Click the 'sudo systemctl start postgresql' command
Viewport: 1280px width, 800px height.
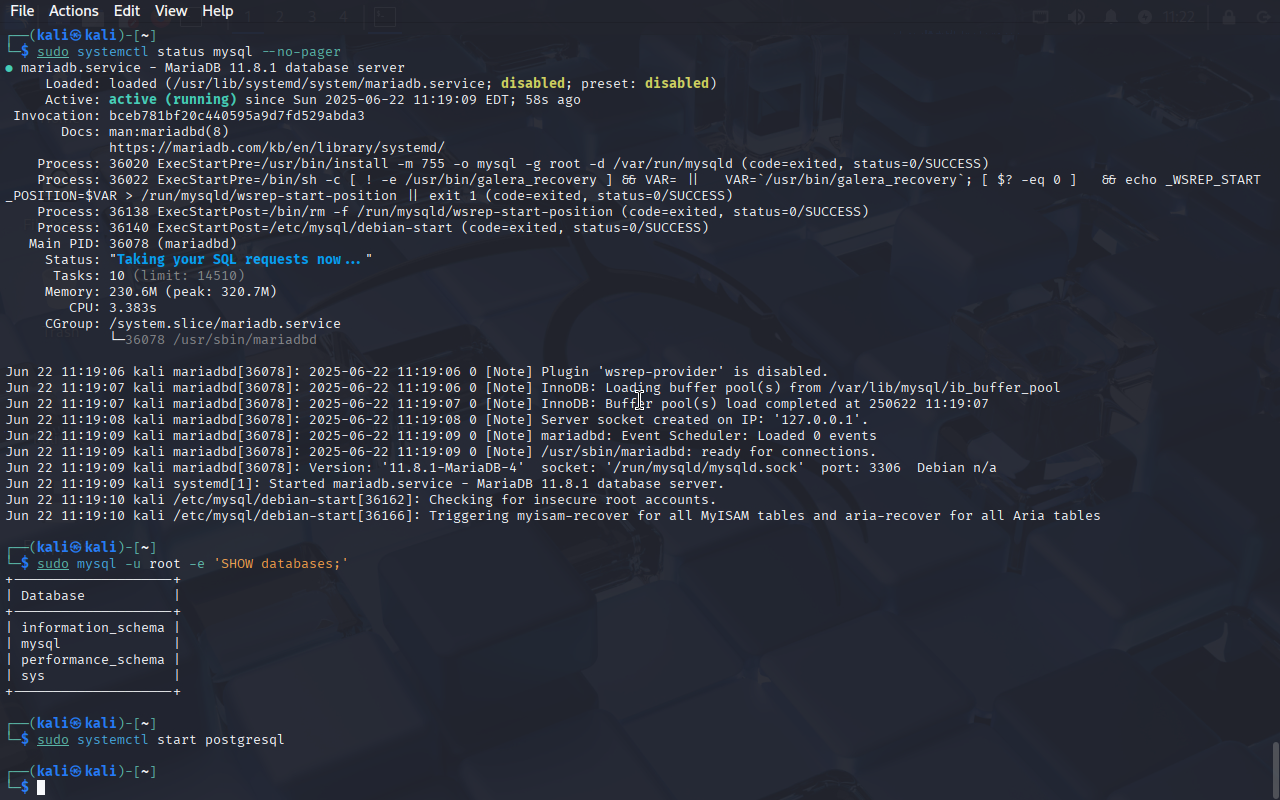click(161, 740)
